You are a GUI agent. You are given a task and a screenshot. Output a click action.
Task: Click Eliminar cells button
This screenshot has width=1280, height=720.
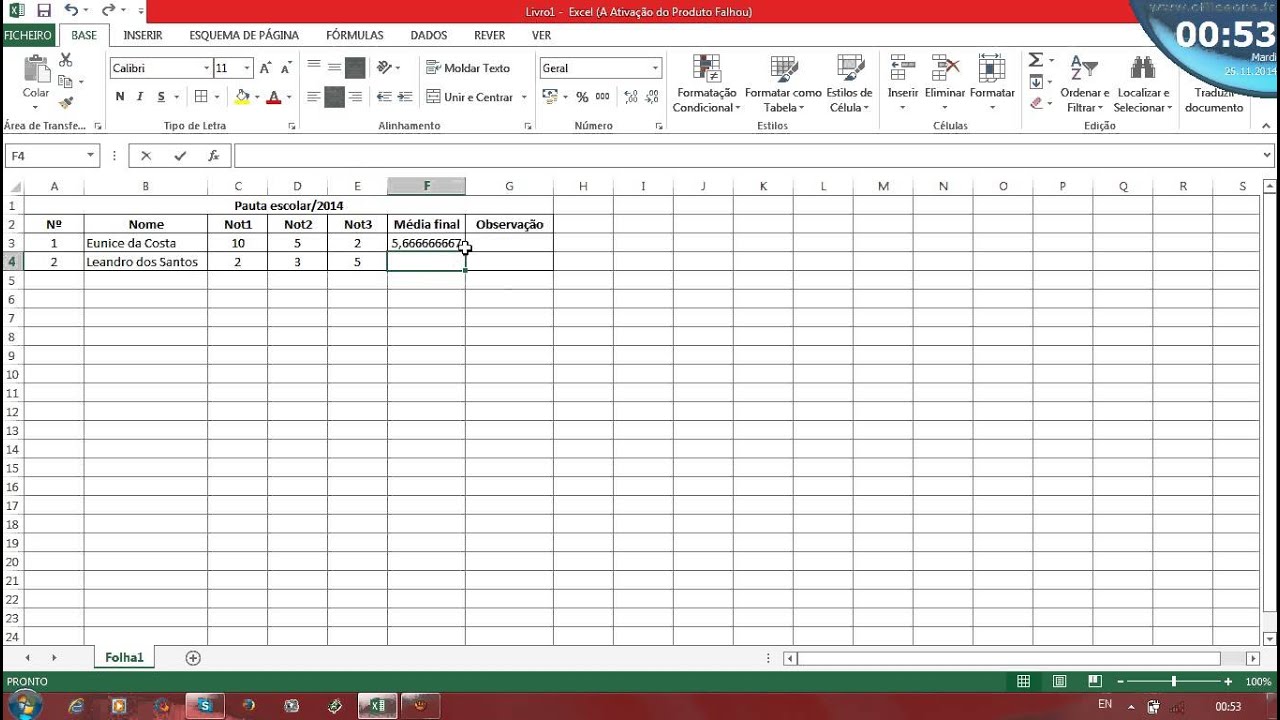point(945,84)
